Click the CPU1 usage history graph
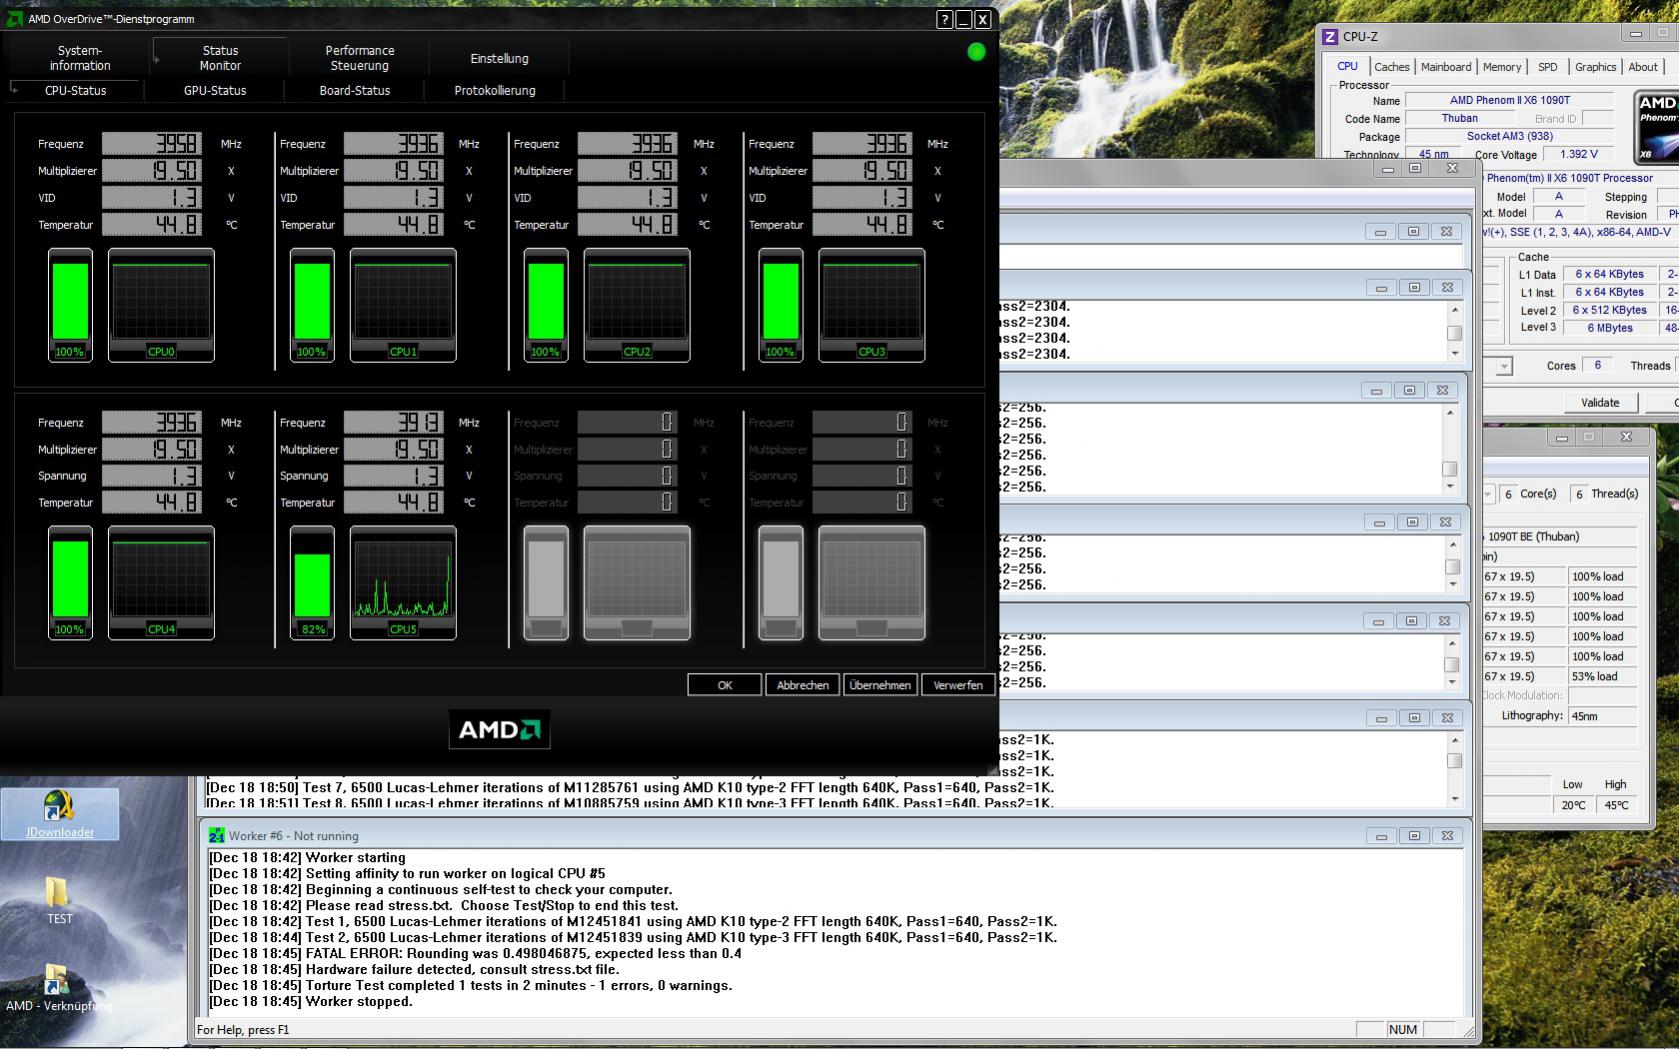 click(403, 305)
